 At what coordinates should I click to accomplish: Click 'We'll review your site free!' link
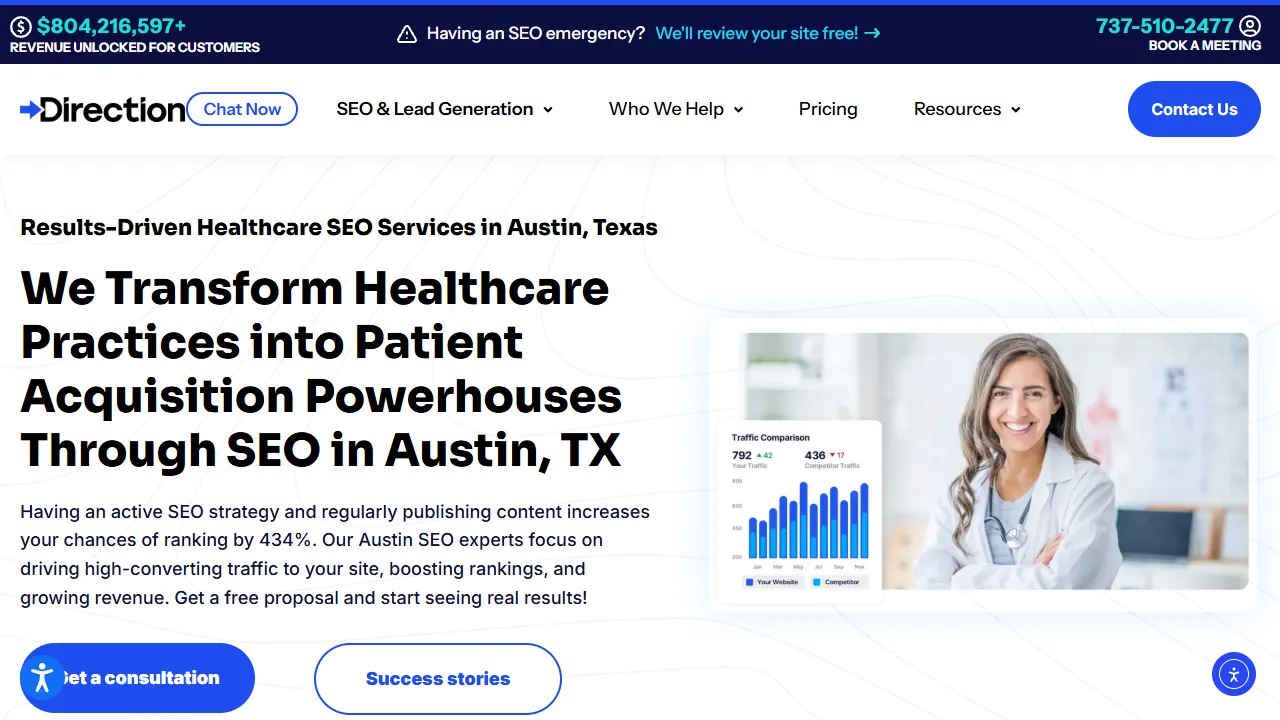(756, 33)
